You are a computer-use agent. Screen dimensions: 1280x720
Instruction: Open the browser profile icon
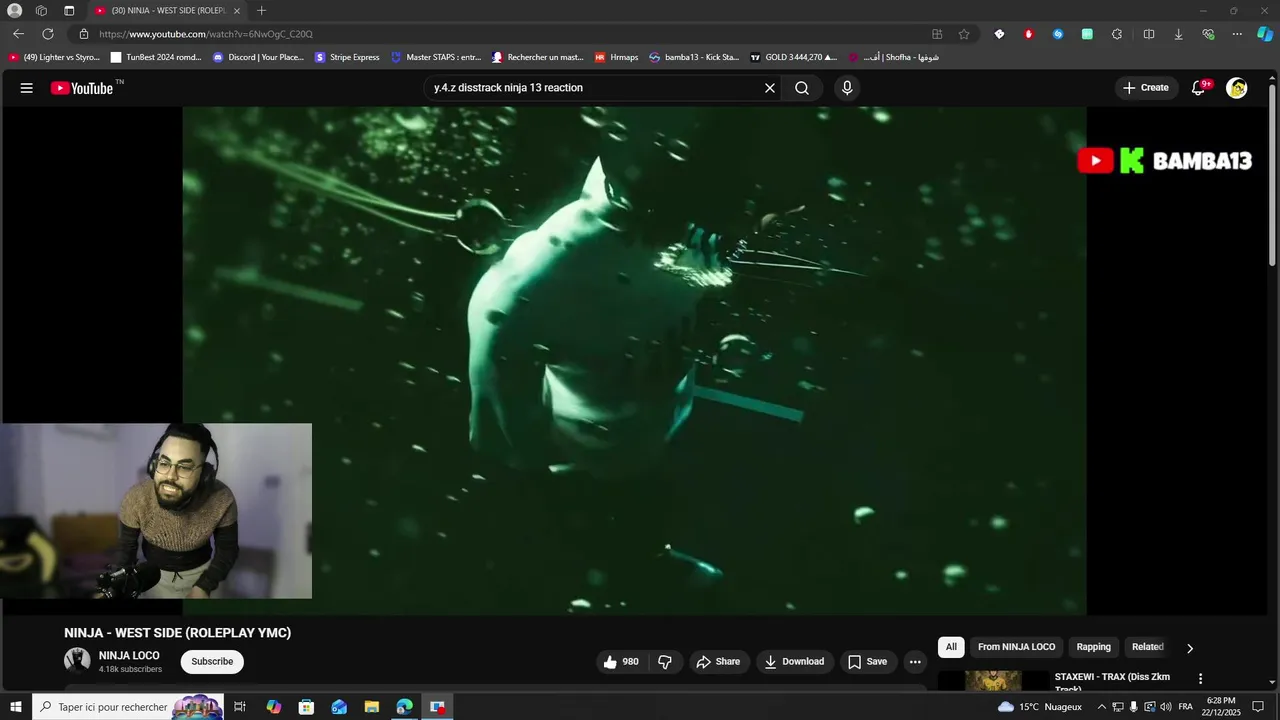point(14,11)
